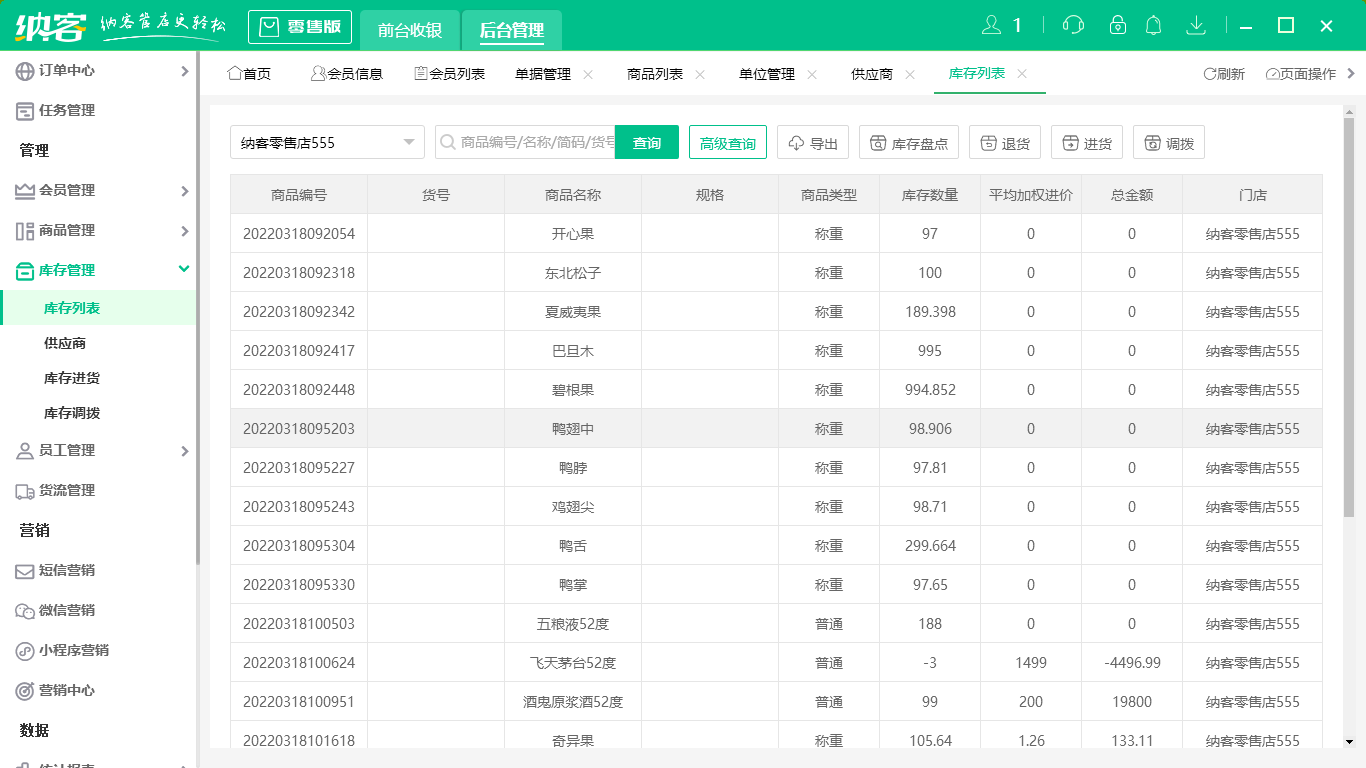
Task: Click the 员工管理 person icon
Action: point(25,451)
